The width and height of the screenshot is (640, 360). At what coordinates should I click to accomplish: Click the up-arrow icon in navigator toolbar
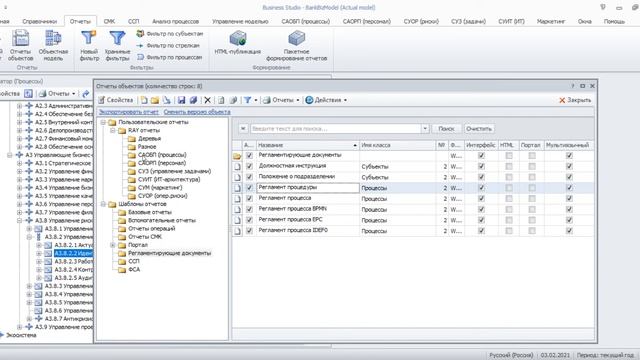tap(28, 93)
